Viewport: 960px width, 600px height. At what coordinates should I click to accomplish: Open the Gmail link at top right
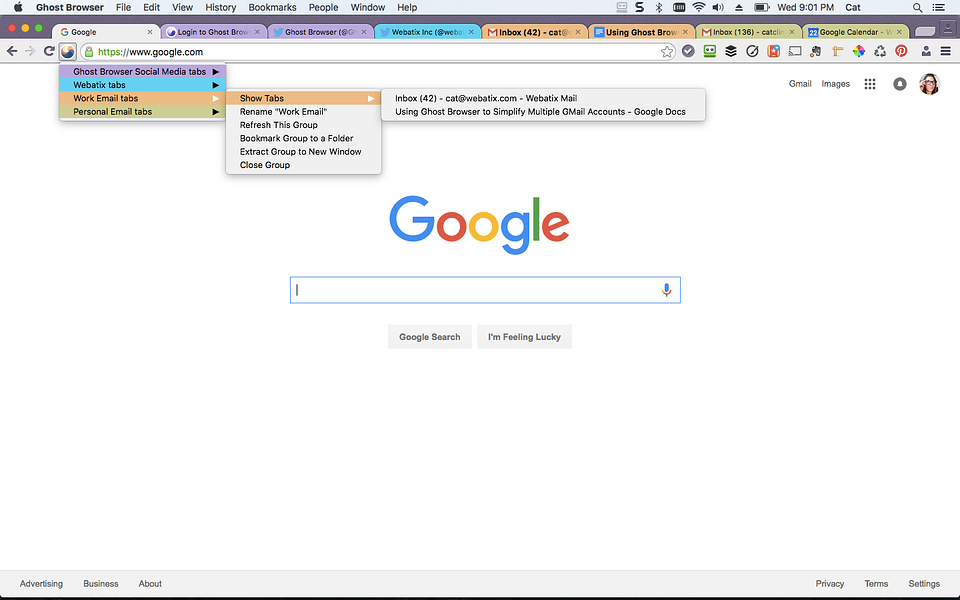tap(800, 84)
